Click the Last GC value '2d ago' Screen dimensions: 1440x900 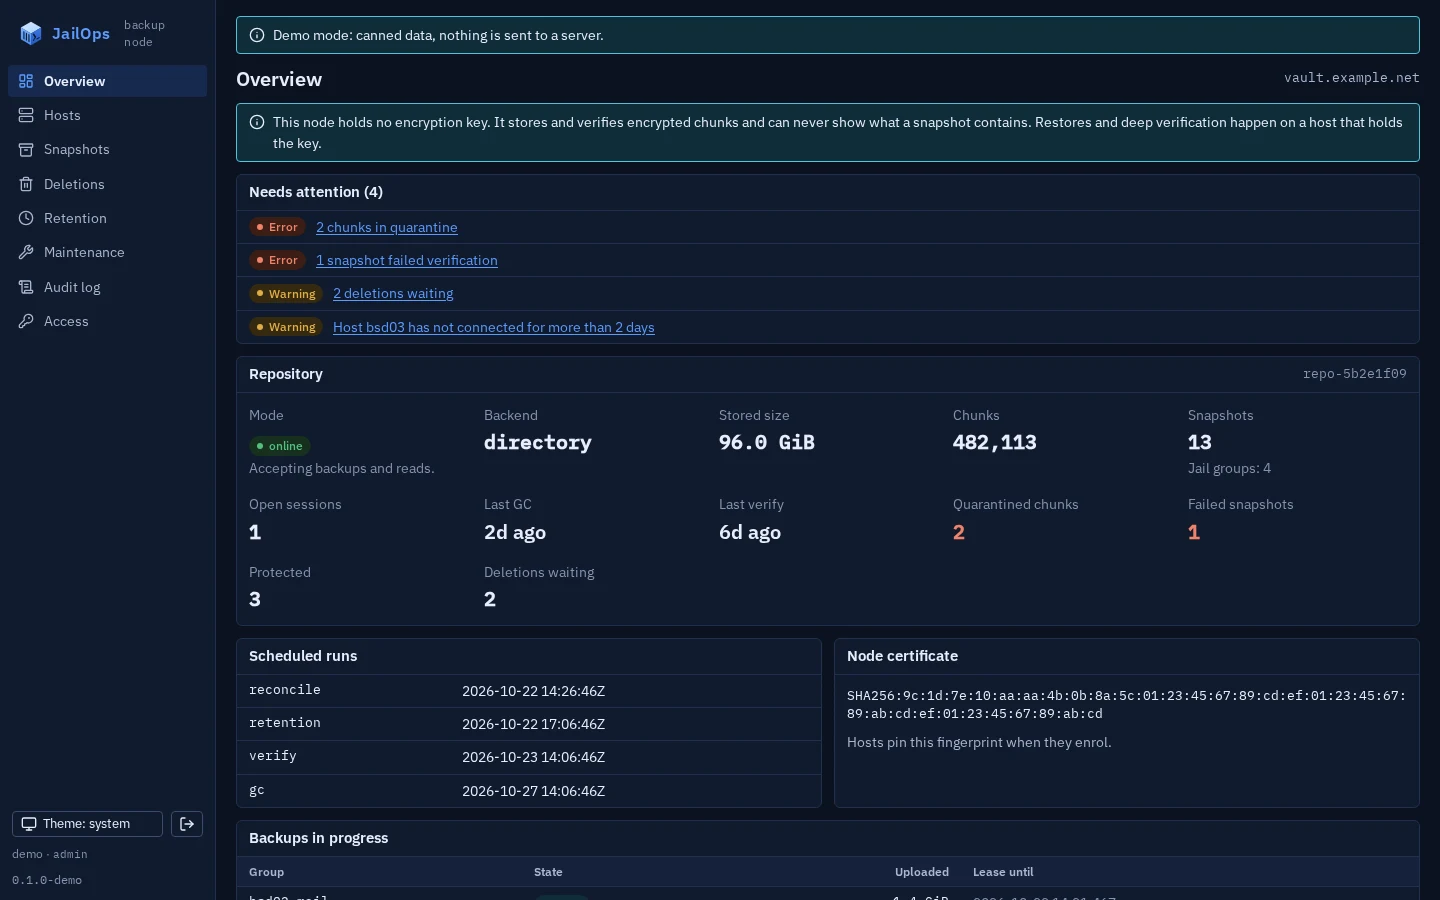click(515, 532)
